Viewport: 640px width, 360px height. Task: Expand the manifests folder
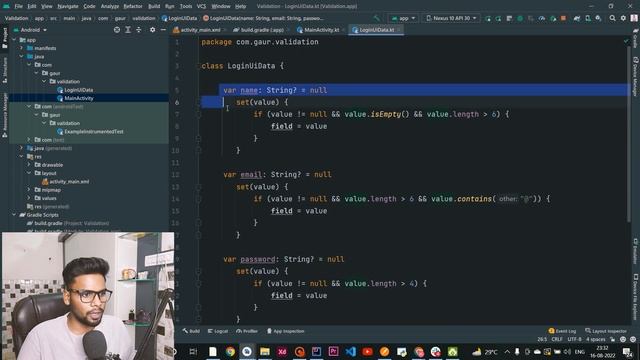pyautogui.click(x=22, y=48)
